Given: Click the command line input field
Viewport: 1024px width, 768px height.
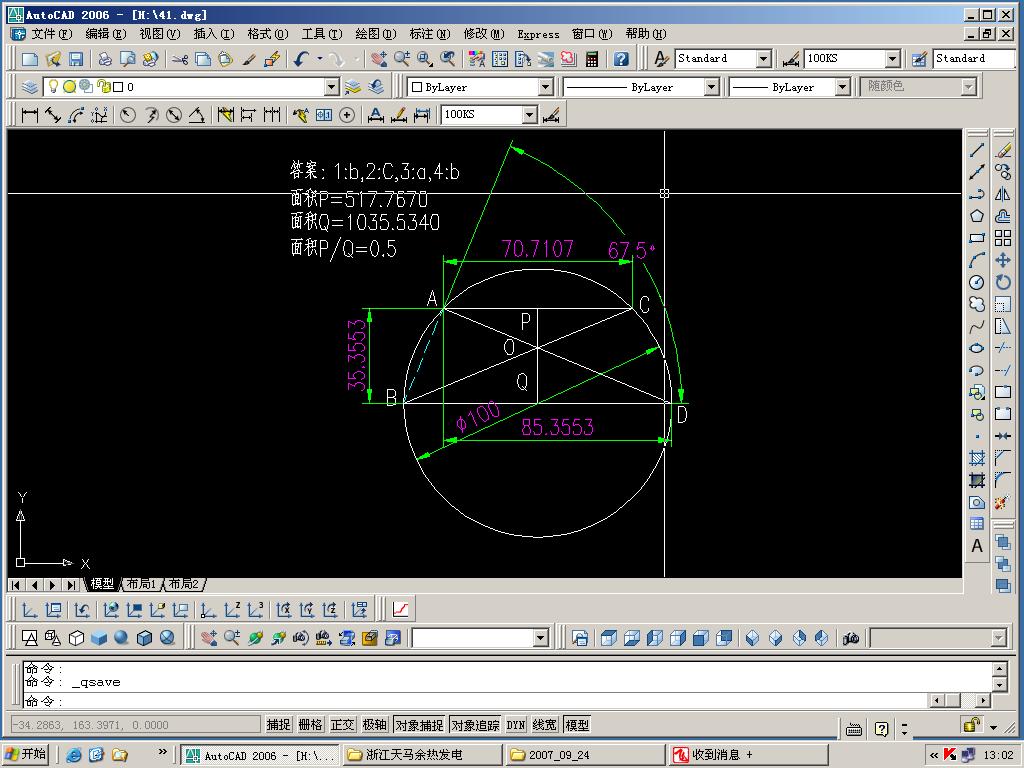Looking at the screenshot, I should point(475,701).
